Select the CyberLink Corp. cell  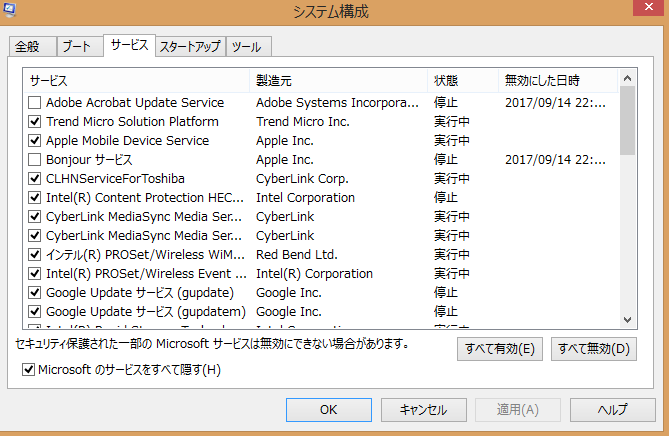(x=302, y=179)
